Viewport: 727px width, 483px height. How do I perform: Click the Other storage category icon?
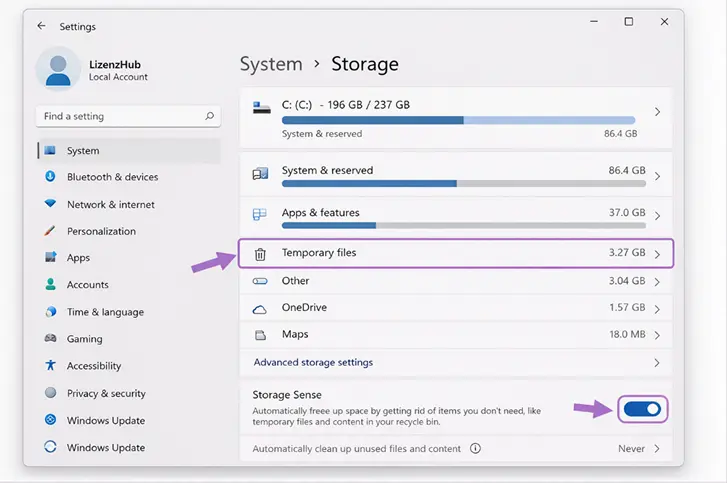point(260,281)
